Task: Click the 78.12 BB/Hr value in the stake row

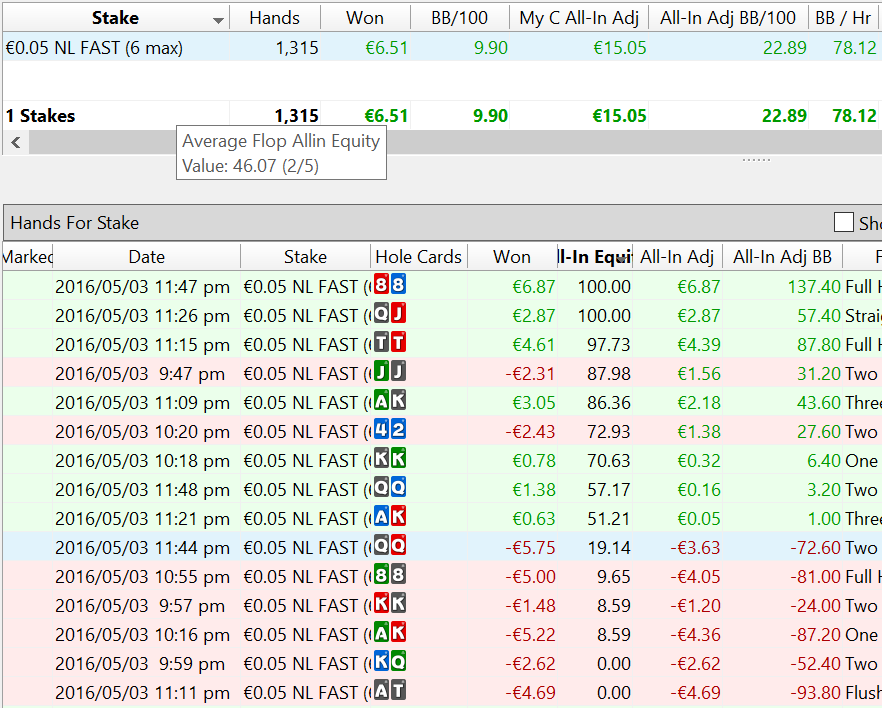Action: click(855, 48)
